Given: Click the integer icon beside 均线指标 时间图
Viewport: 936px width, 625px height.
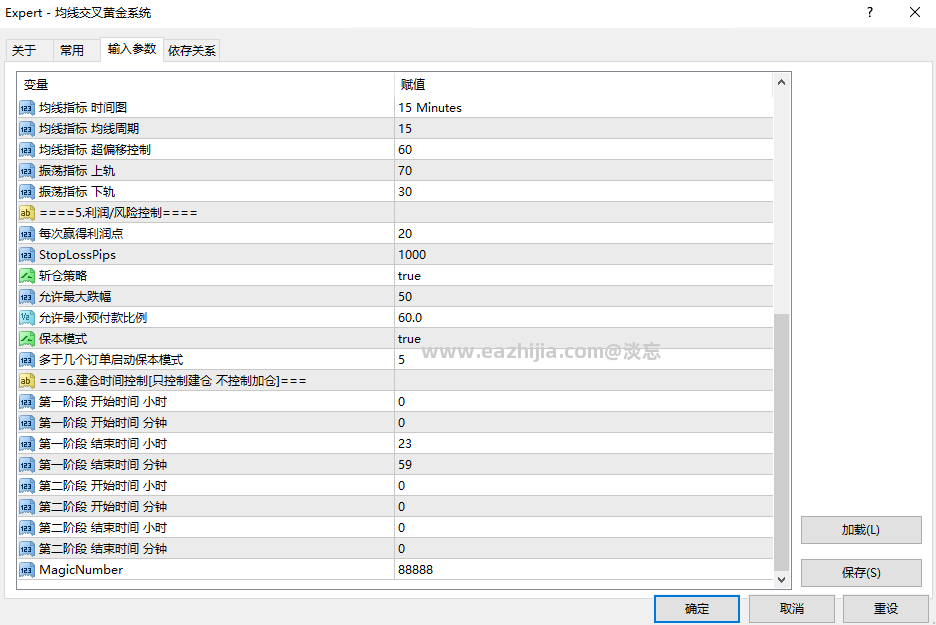Looking at the screenshot, I should coord(26,108).
